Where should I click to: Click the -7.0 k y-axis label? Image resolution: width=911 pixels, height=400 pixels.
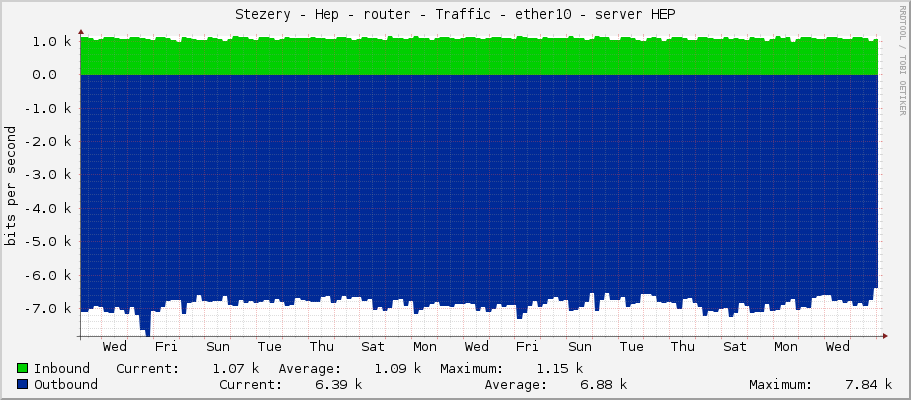[x=48, y=309]
